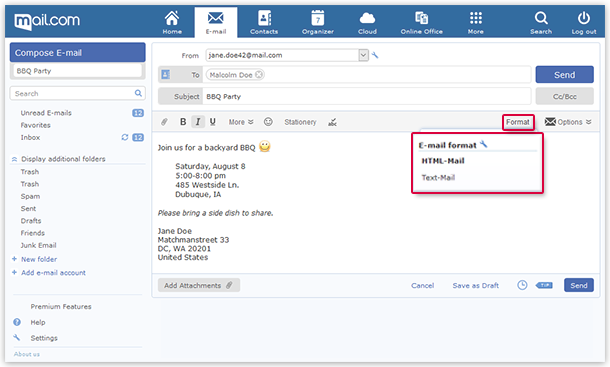610x367 pixels.
Task: Click the Cancel link
Action: tap(422, 285)
